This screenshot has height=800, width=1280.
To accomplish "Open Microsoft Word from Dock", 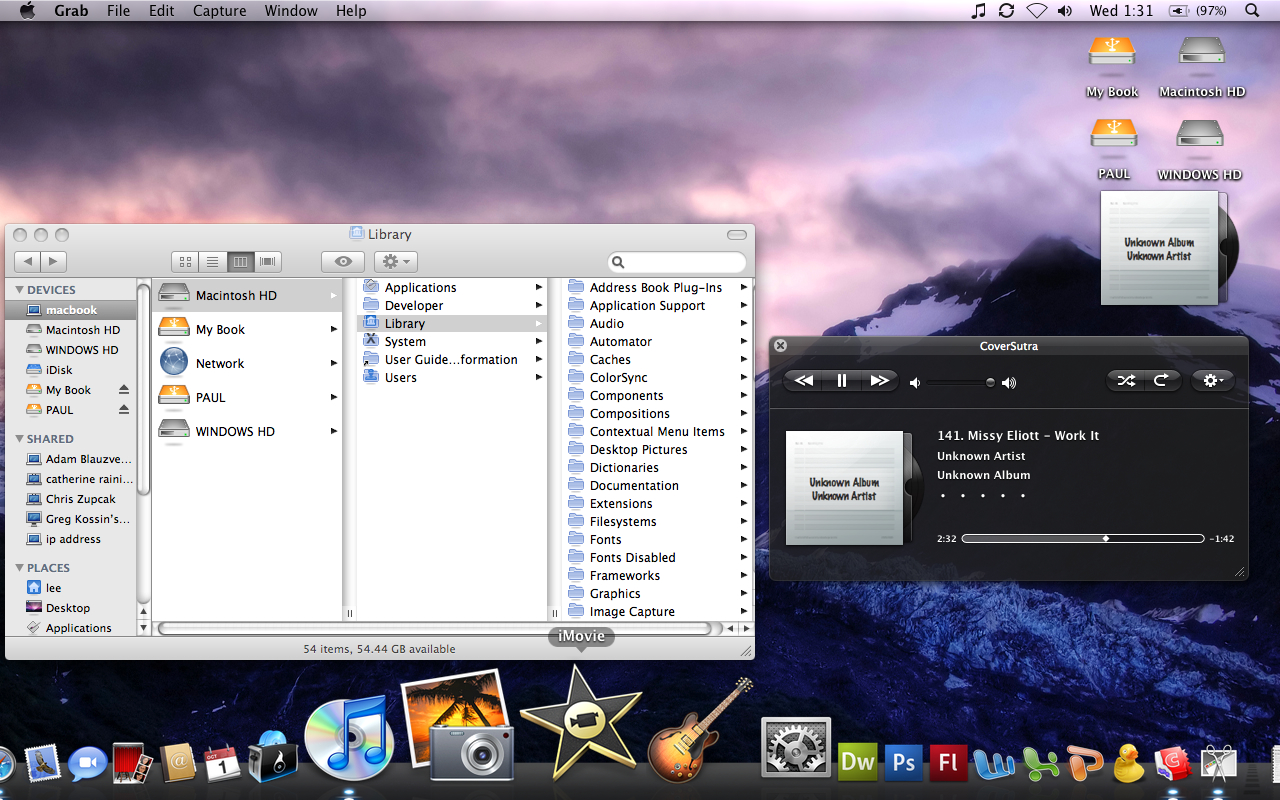I will [994, 764].
